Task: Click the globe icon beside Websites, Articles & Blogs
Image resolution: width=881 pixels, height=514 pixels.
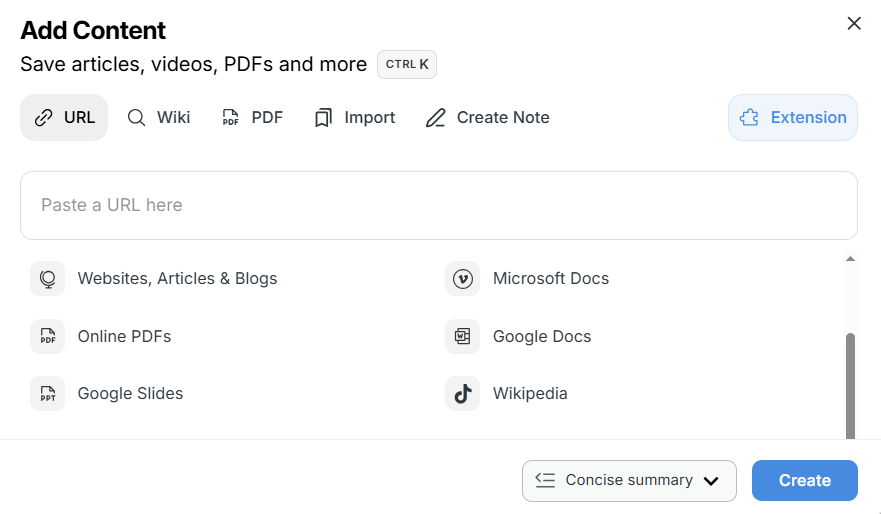Action: 47,278
